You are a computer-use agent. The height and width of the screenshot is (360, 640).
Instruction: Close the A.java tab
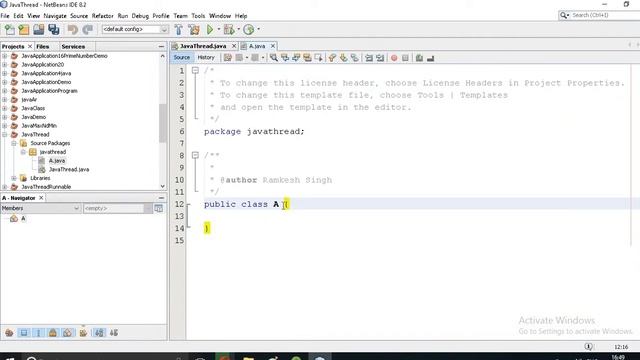pos(273,46)
